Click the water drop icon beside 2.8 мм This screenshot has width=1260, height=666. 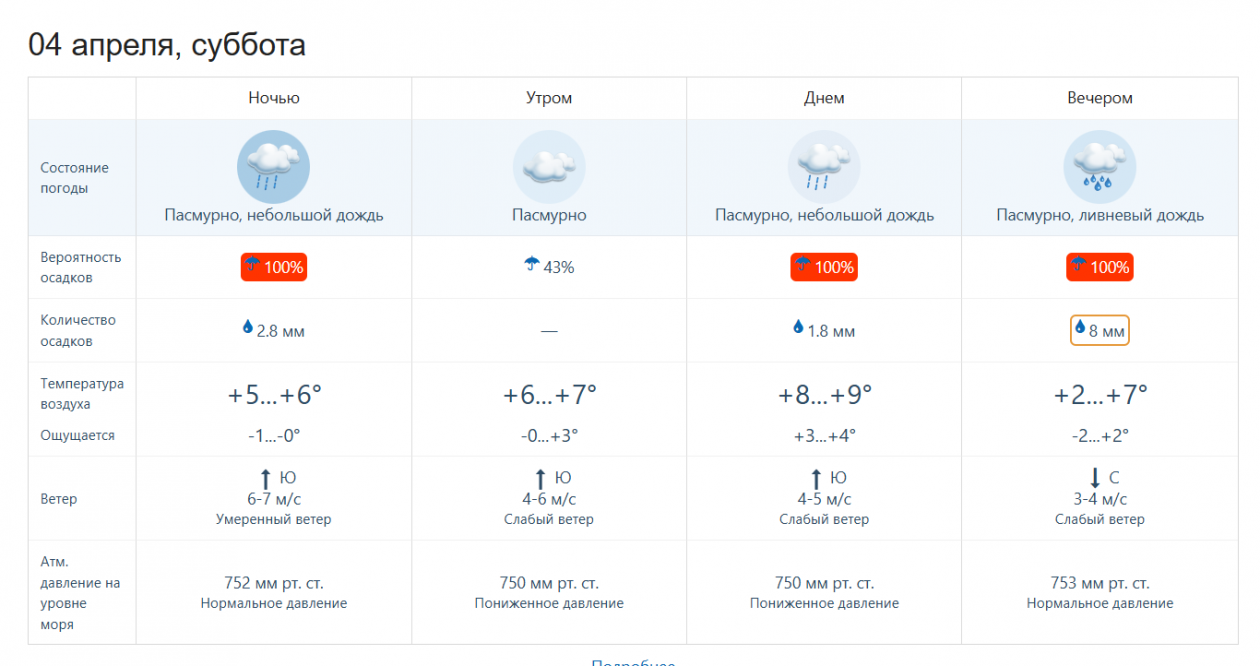[248, 327]
